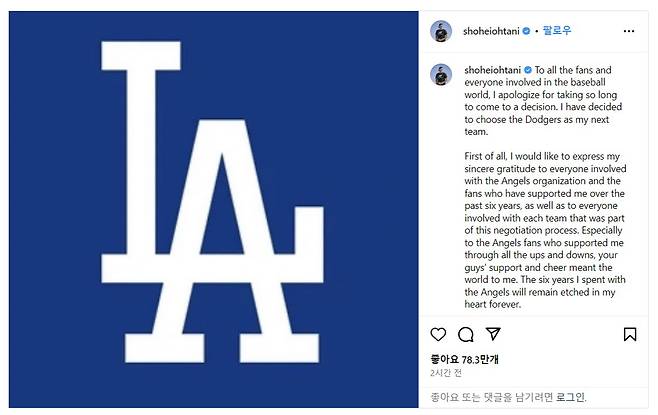Open the profile avatar in the post header
This screenshot has height=415, width=658.
click(441, 31)
